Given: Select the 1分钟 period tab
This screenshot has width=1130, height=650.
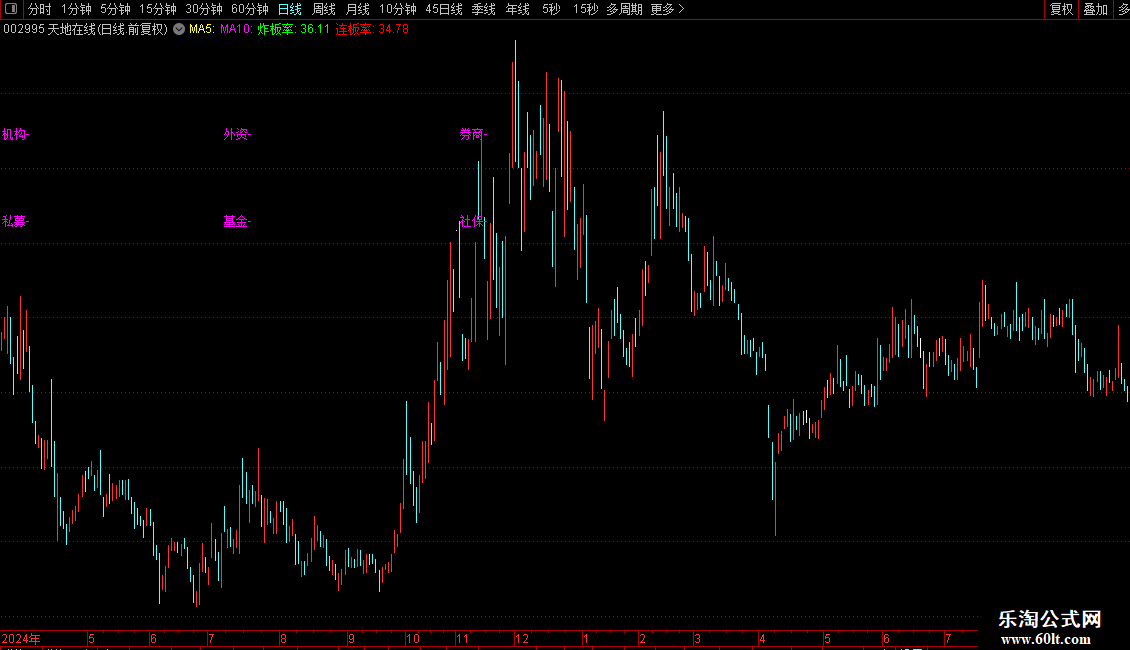Looking at the screenshot, I should point(76,9).
